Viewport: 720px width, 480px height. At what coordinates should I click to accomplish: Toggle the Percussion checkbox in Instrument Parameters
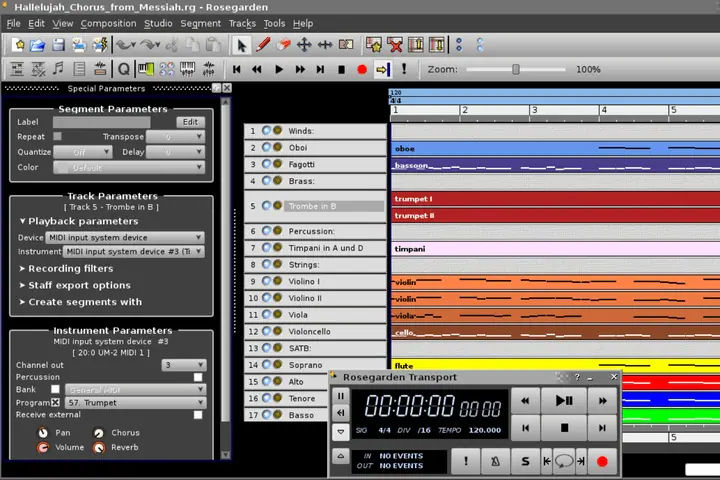click(198, 377)
